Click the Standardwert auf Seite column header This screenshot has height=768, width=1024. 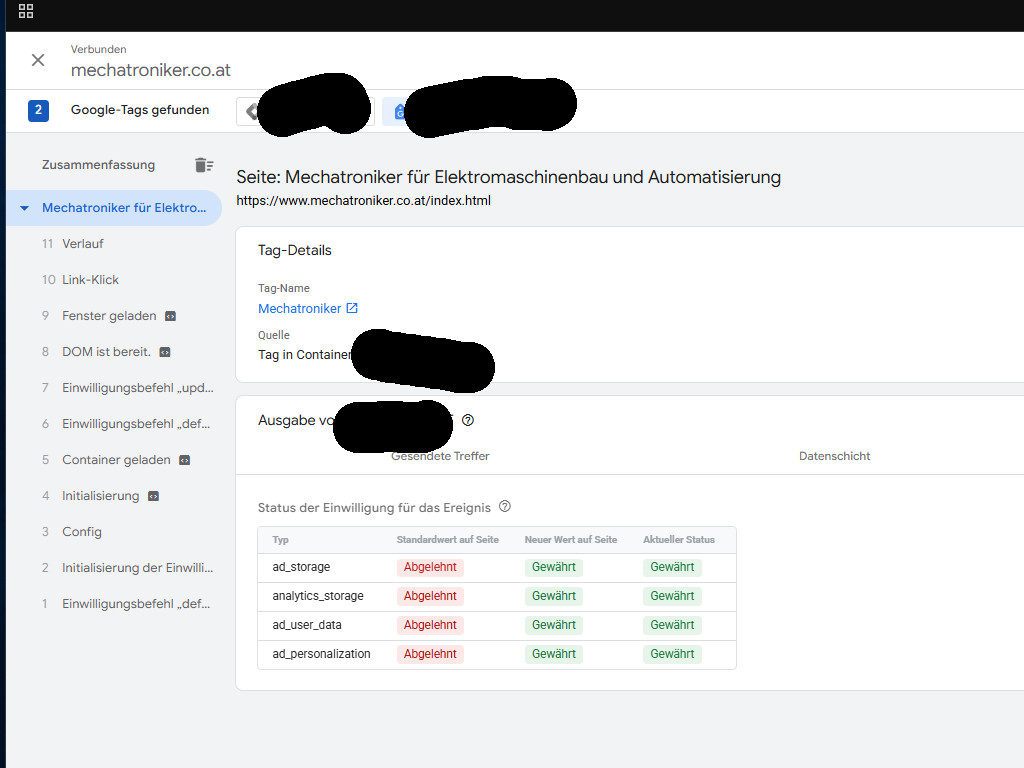point(447,539)
